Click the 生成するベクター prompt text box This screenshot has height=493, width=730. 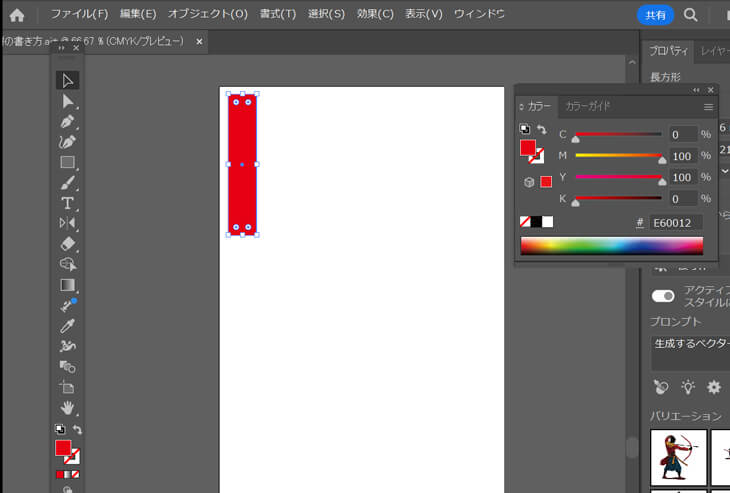[x=690, y=352]
